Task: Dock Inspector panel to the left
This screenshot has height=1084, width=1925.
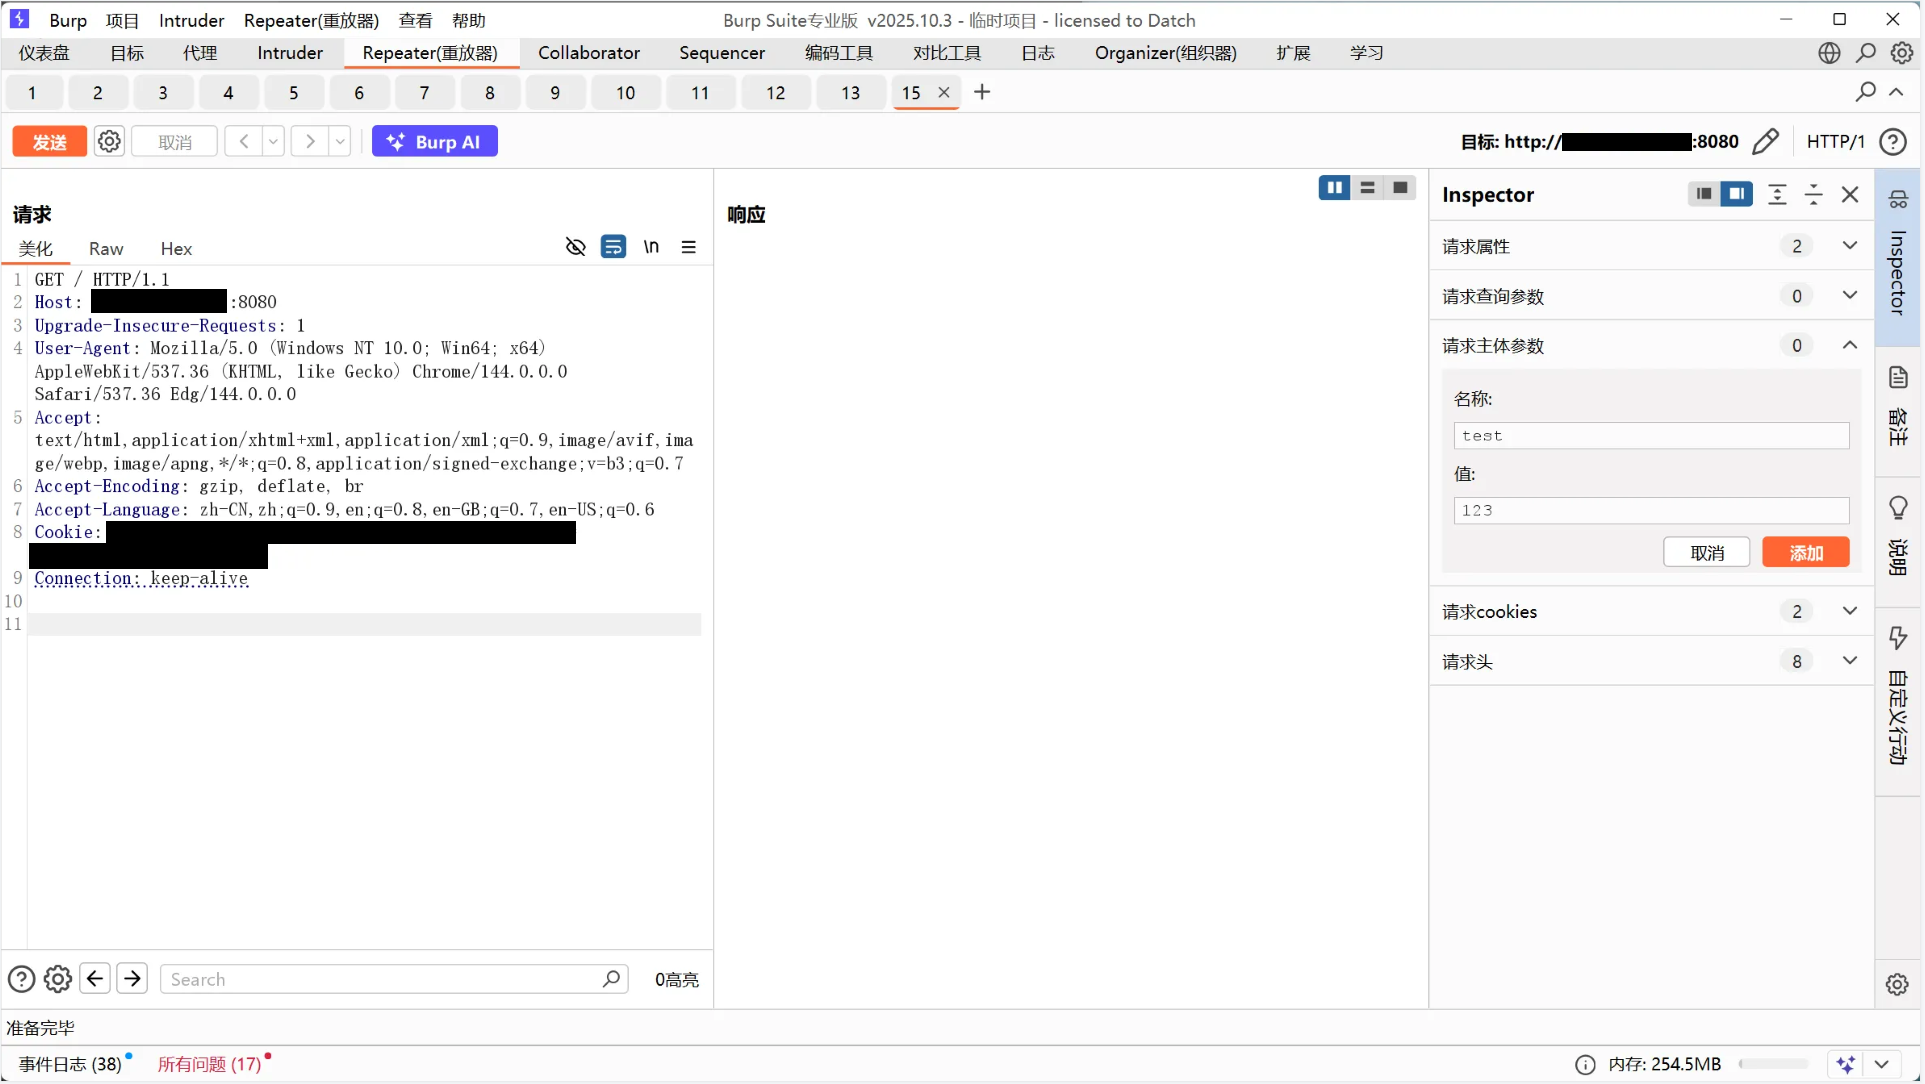Action: click(x=1704, y=194)
